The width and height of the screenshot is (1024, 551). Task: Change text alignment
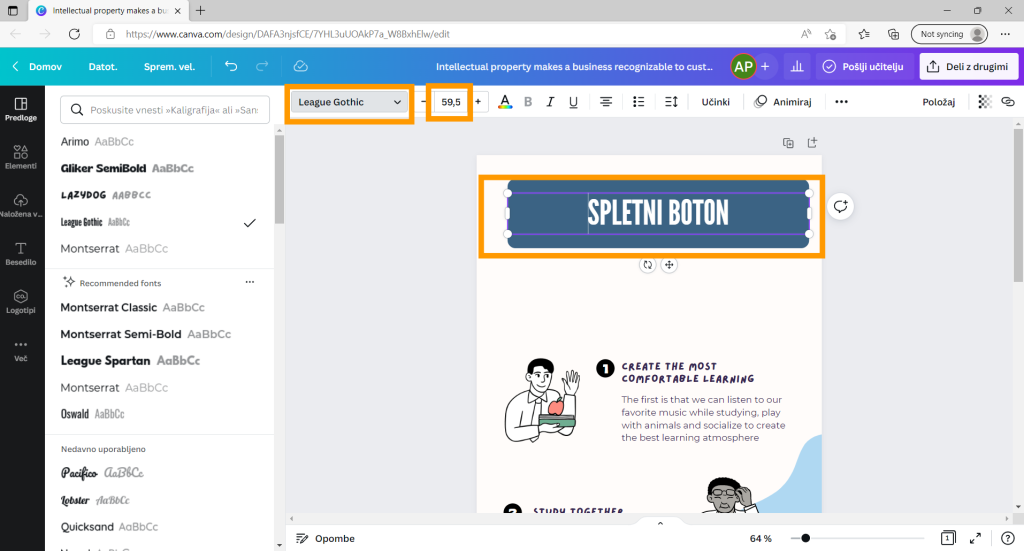606,102
